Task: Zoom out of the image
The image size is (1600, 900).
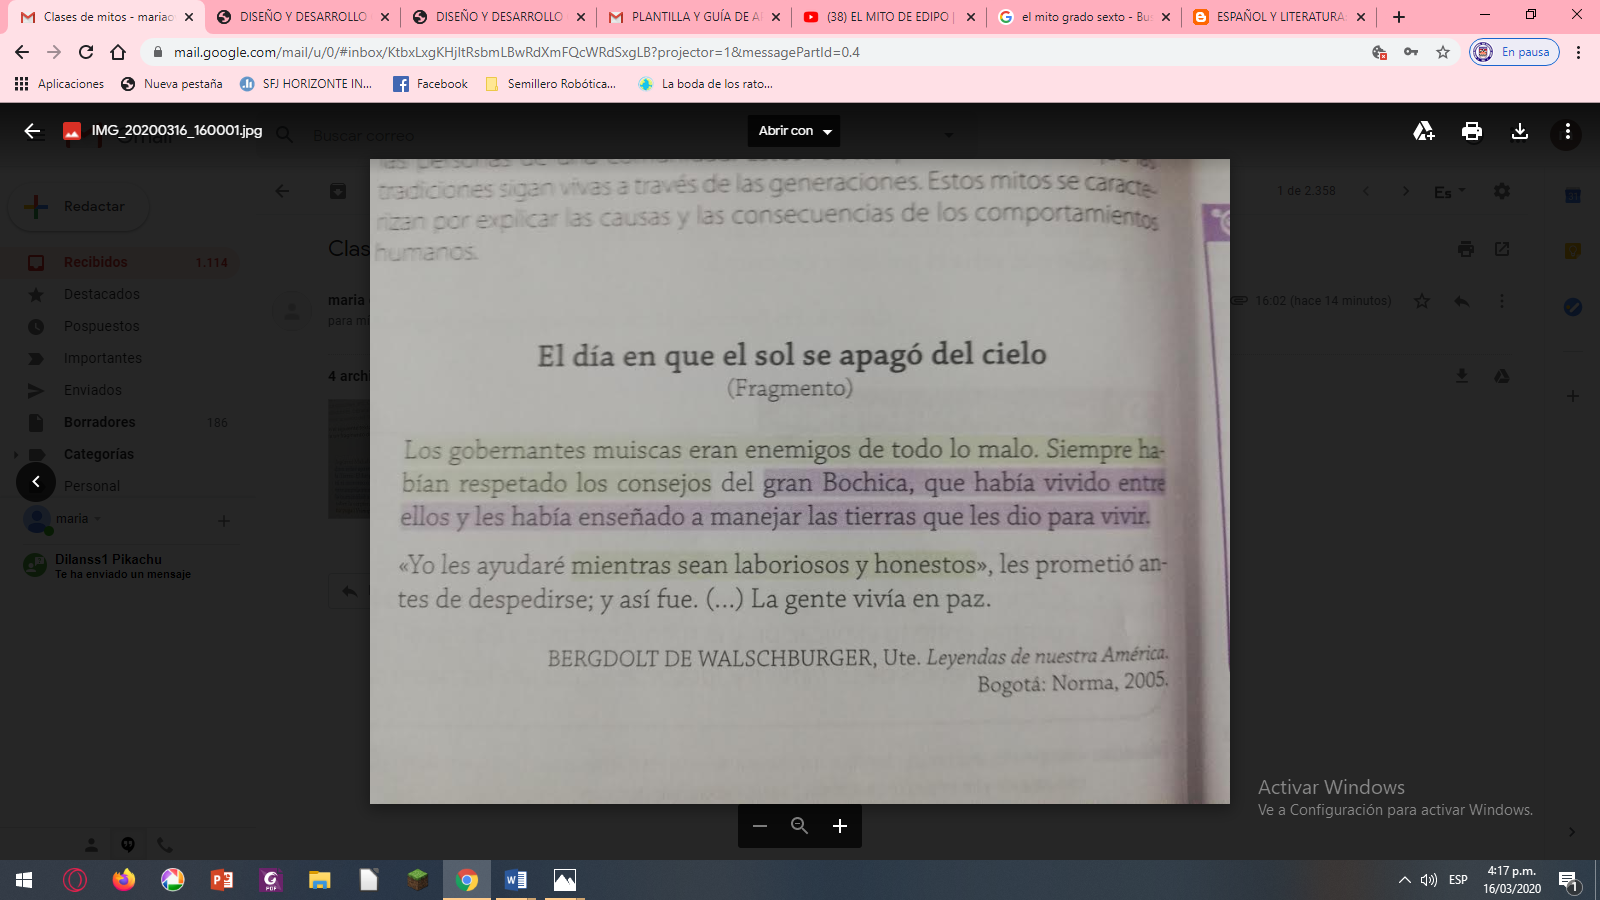Action: pyautogui.click(x=760, y=826)
